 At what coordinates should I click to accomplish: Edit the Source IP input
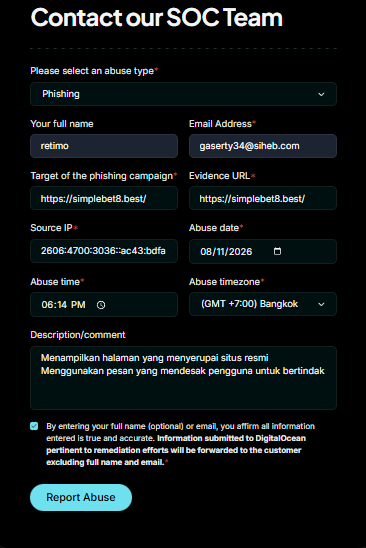pyautogui.click(x=104, y=251)
